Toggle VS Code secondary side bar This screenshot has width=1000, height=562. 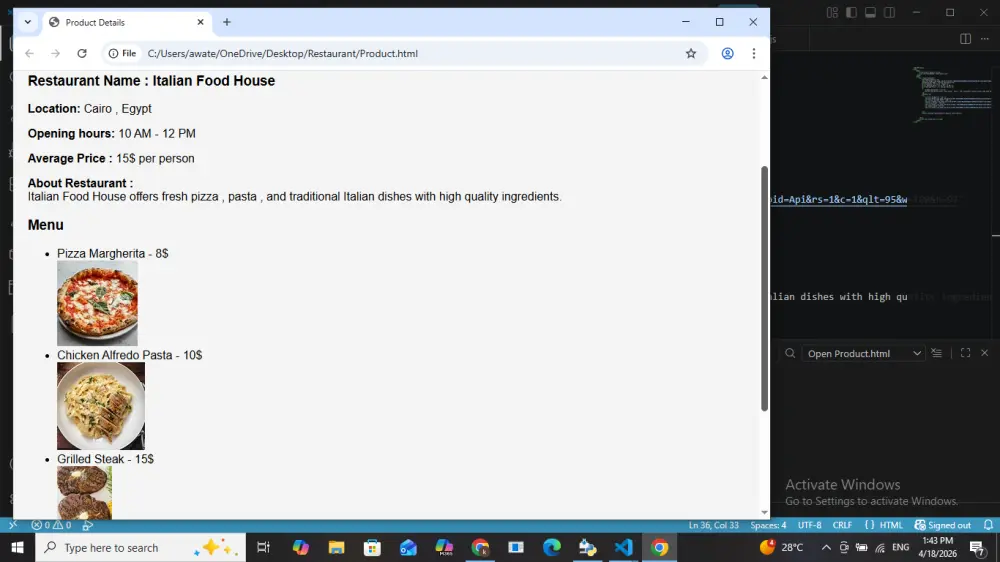(x=889, y=13)
